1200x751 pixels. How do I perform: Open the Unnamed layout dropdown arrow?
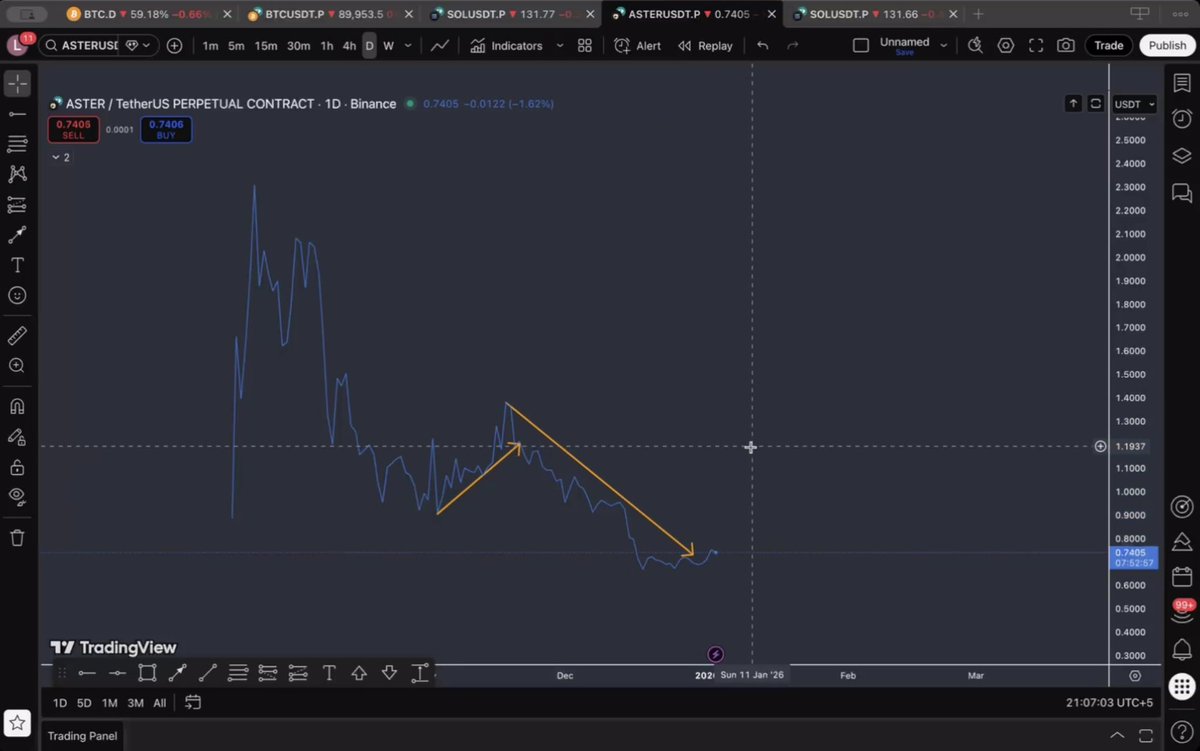[x=943, y=46]
